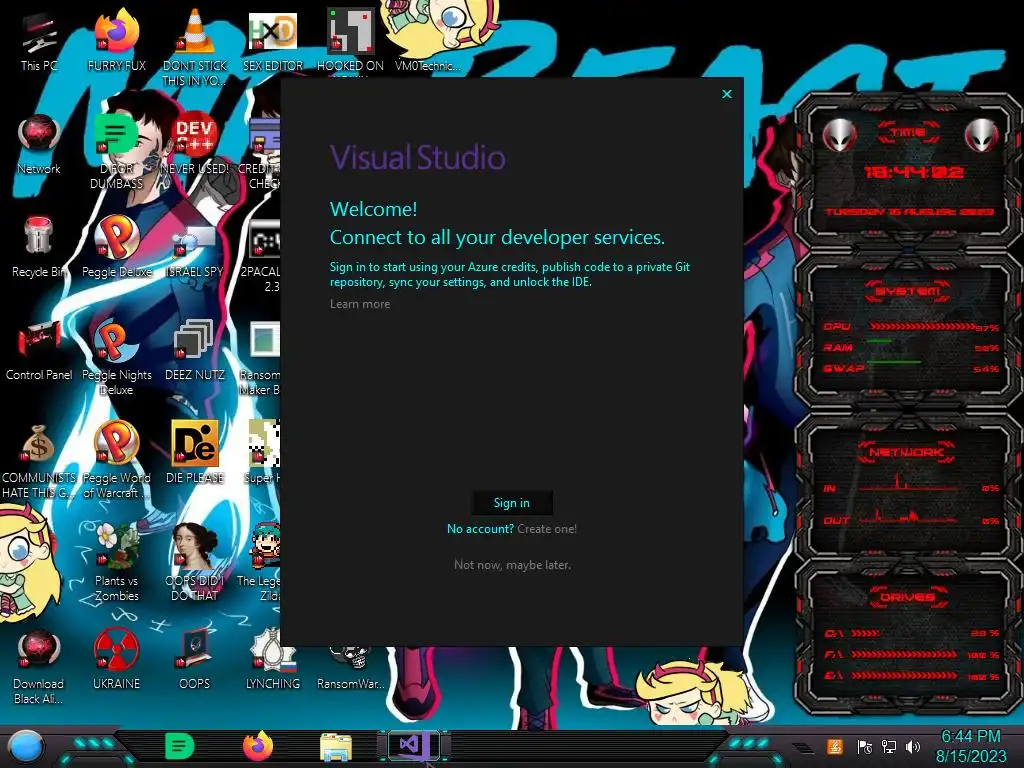Open the Learn more link

click(x=360, y=304)
